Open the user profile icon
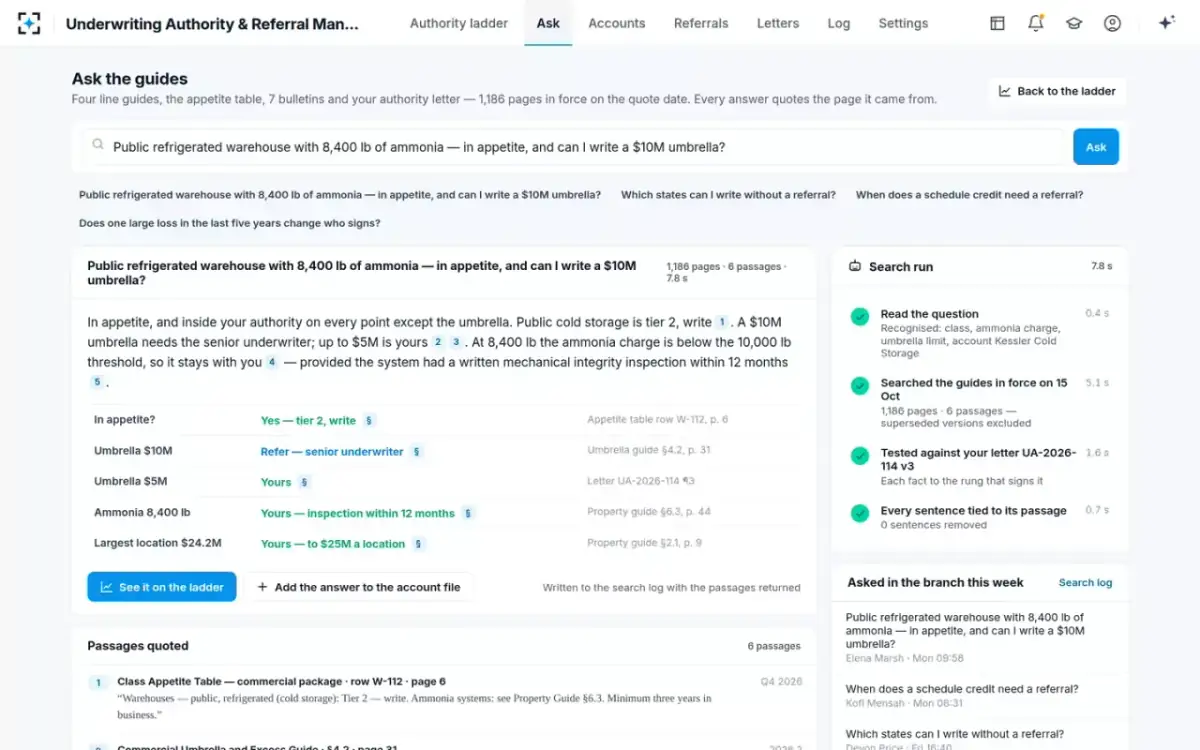This screenshot has height=750, width=1200. 1112,23
